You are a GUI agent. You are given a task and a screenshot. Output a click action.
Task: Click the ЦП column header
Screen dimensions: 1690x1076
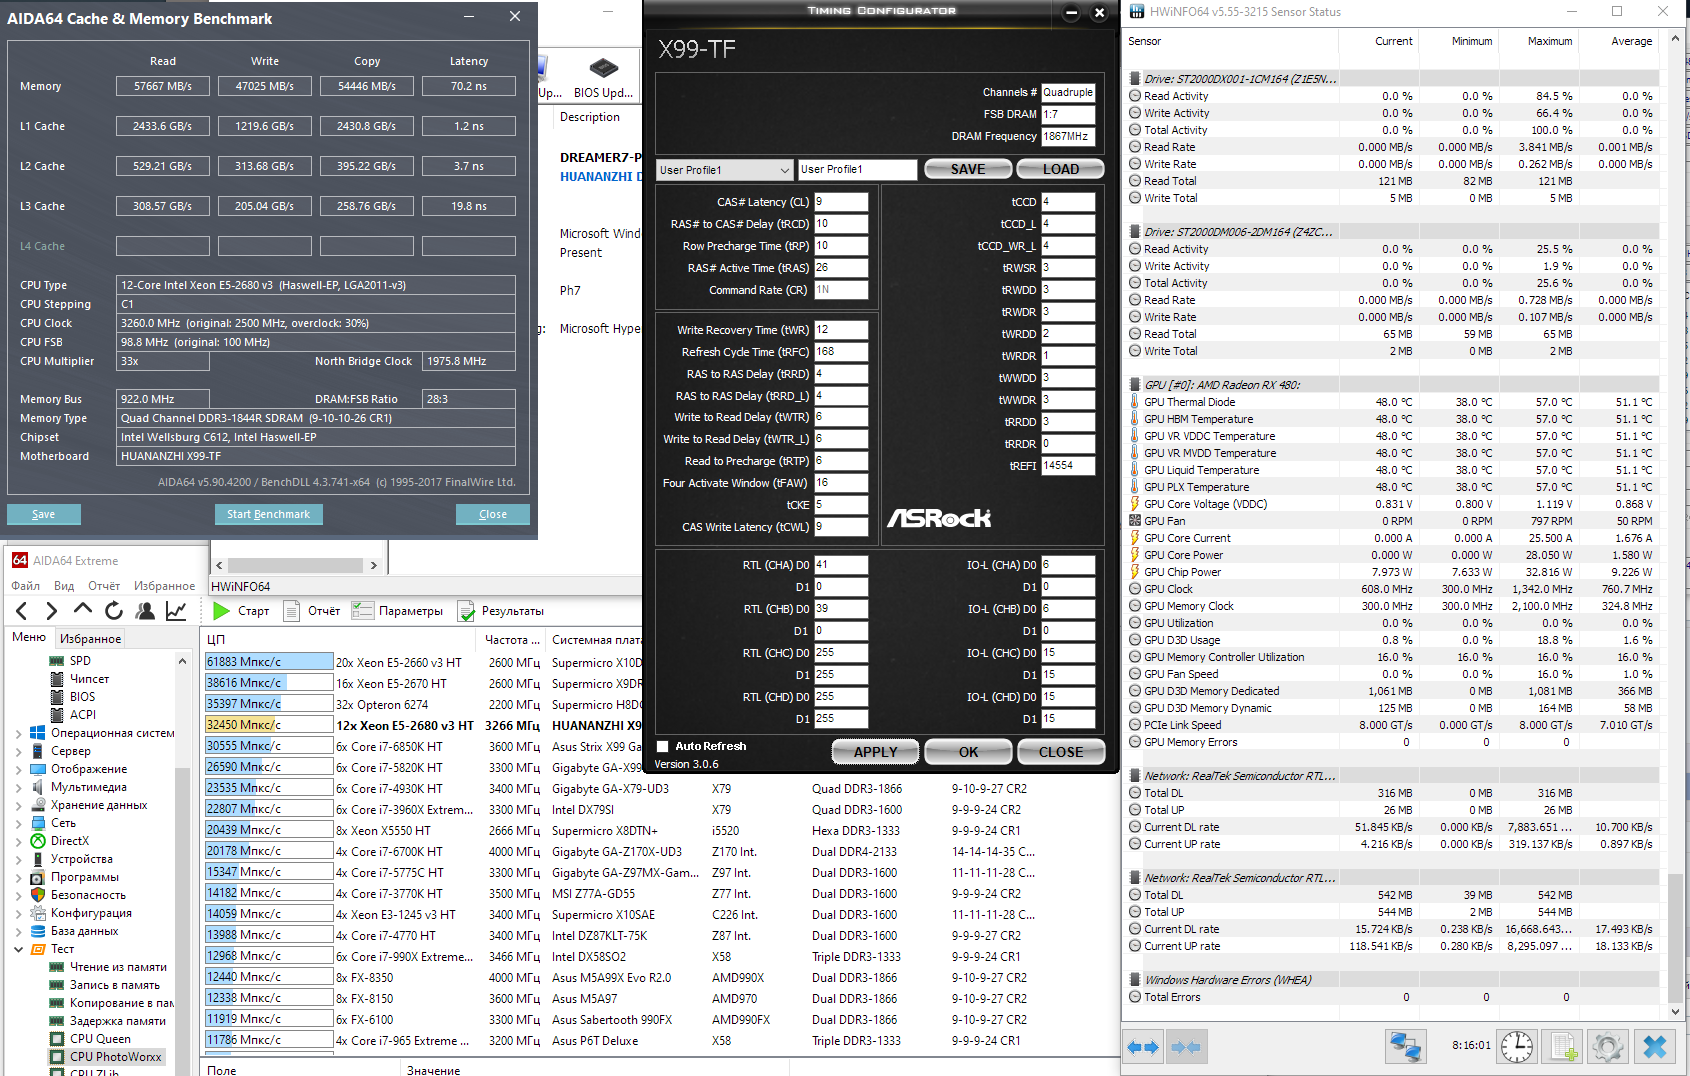(340, 640)
